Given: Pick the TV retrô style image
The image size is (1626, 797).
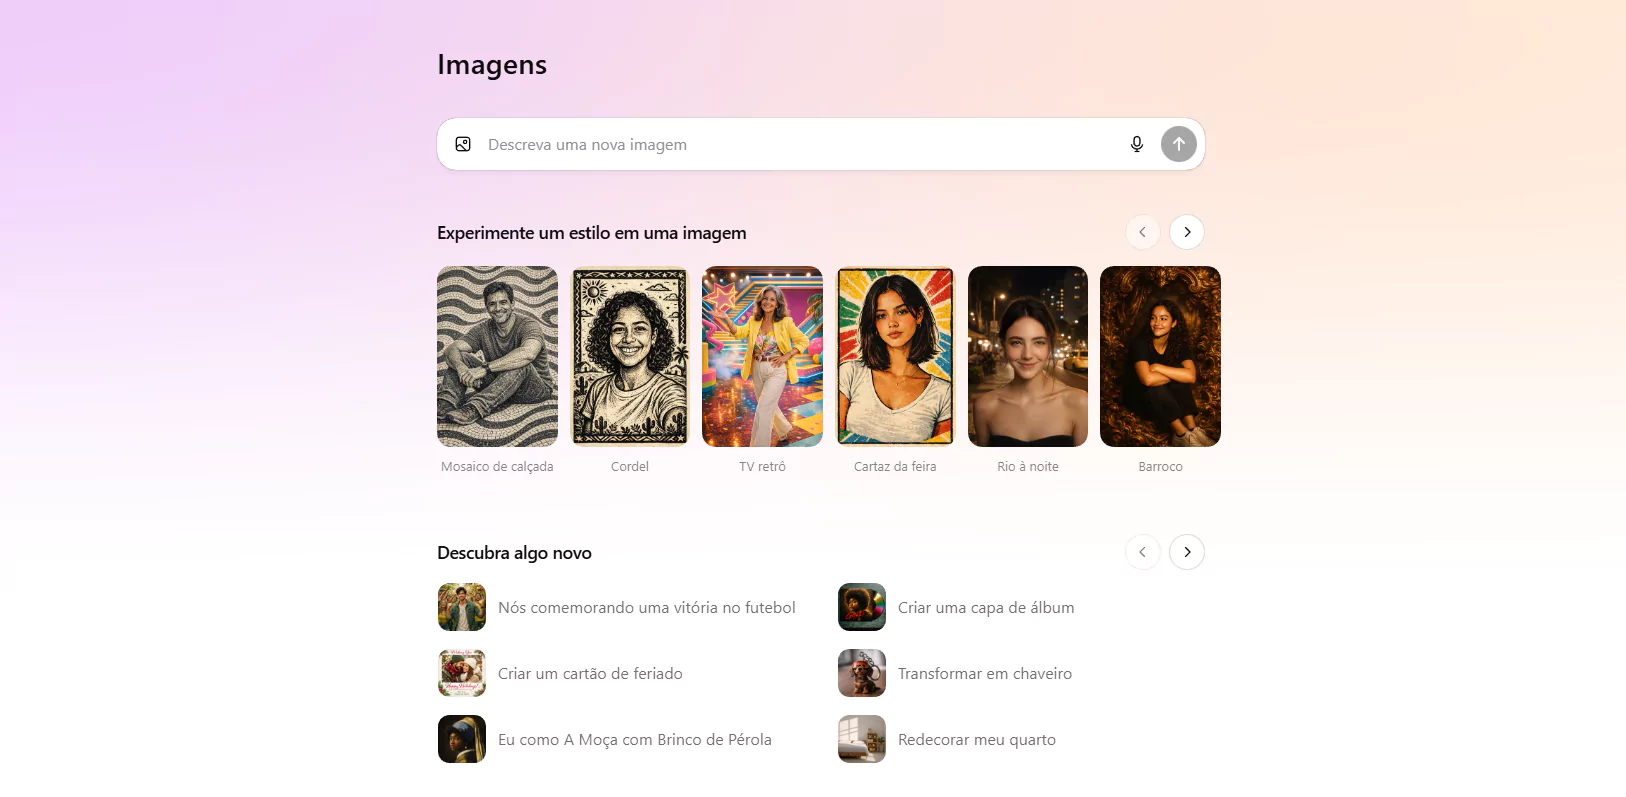Looking at the screenshot, I should tap(762, 356).
